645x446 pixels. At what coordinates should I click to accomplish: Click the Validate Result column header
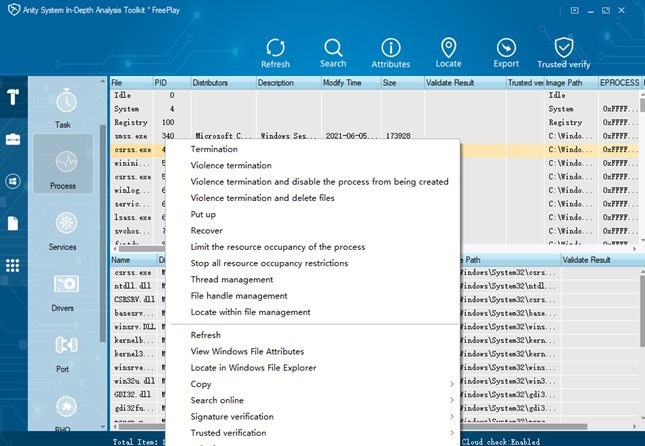(x=463, y=82)
